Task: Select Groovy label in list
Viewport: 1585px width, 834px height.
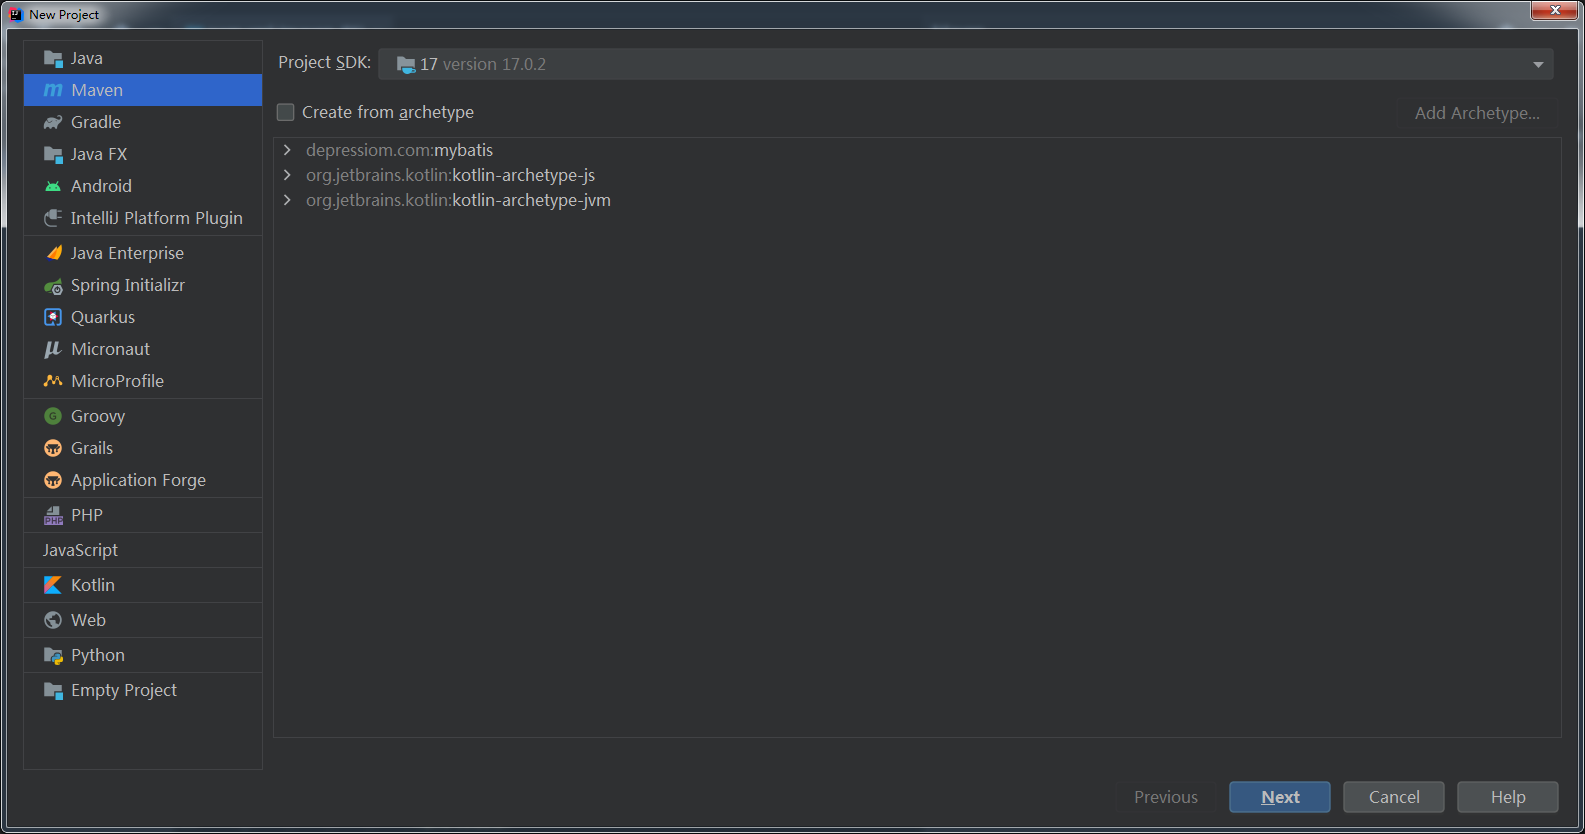Action: pyautogui.click(x=98, y=416)
